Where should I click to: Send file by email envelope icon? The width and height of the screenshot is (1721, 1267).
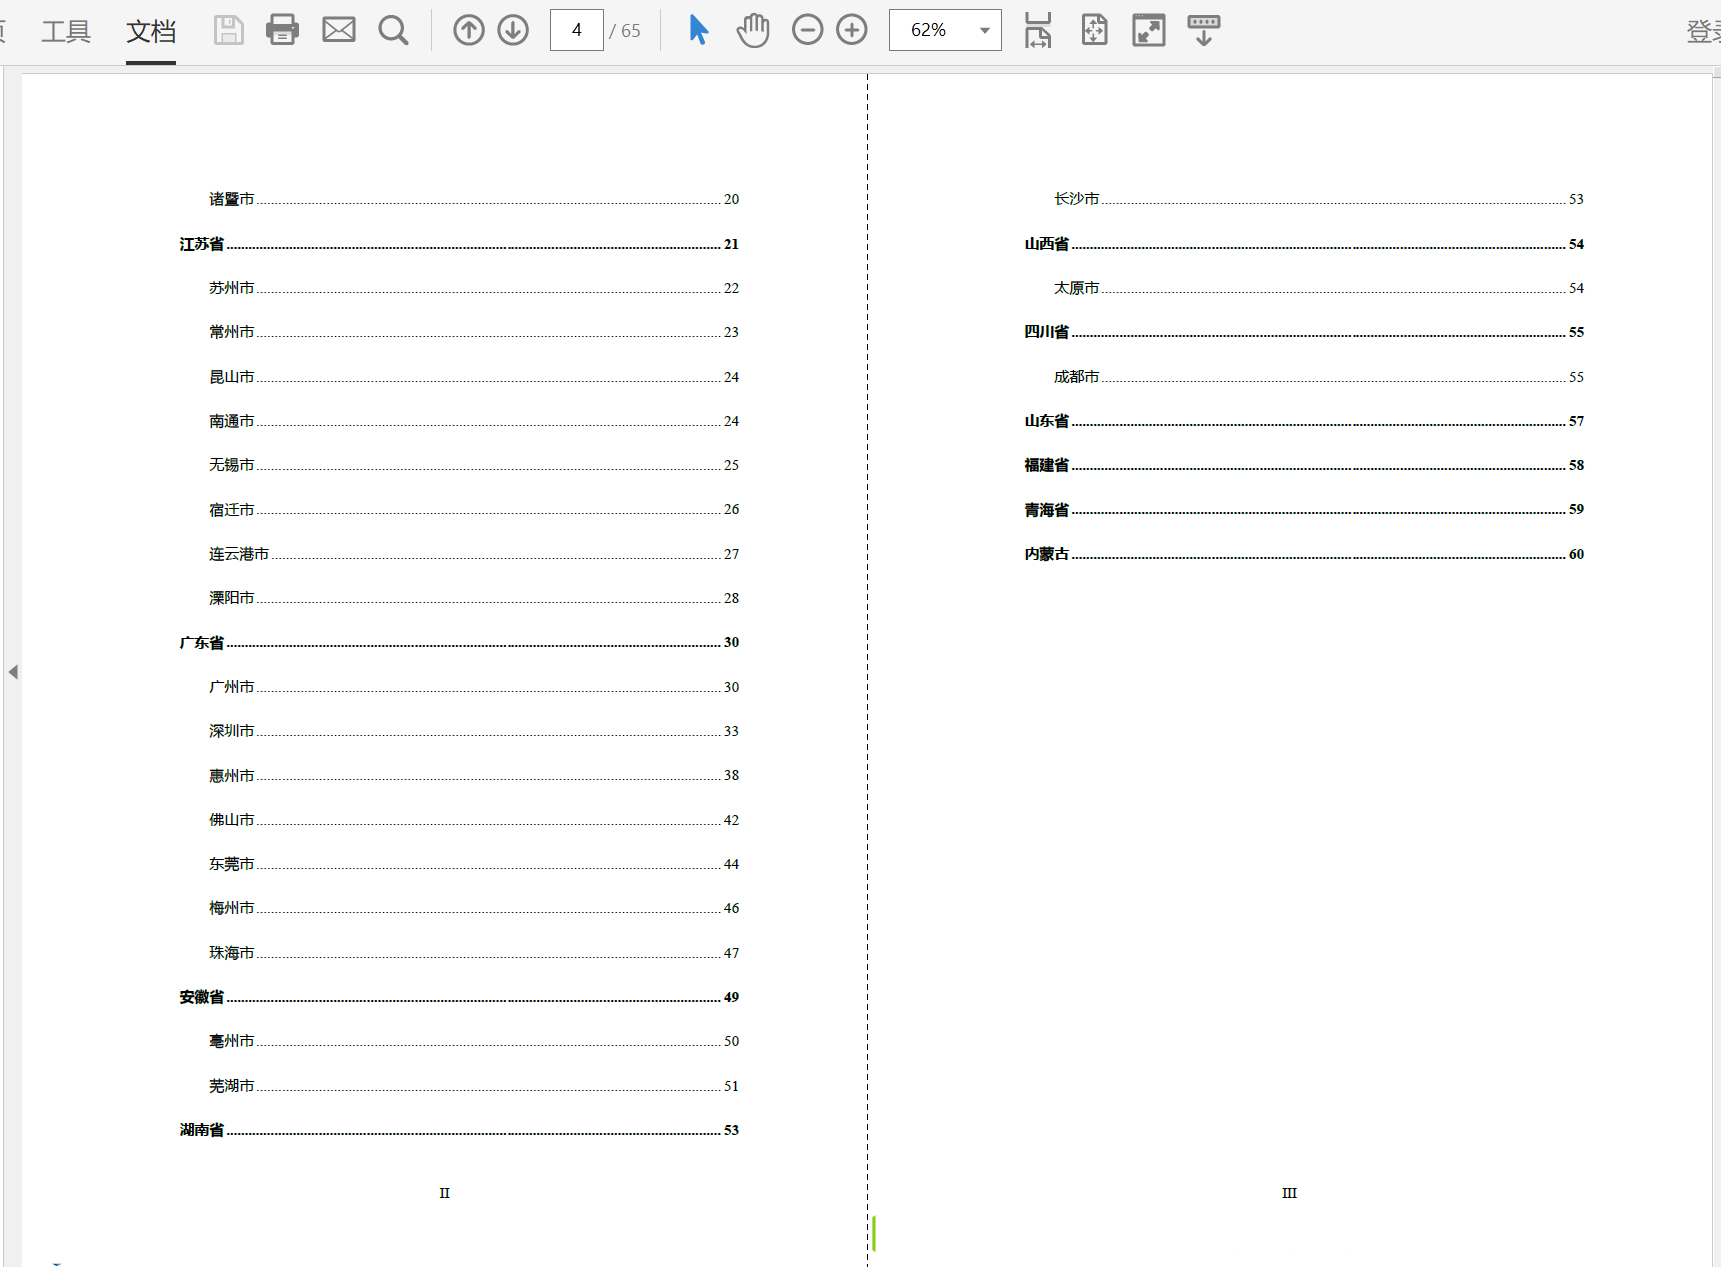pyautogui.click(x=339, y=30)
